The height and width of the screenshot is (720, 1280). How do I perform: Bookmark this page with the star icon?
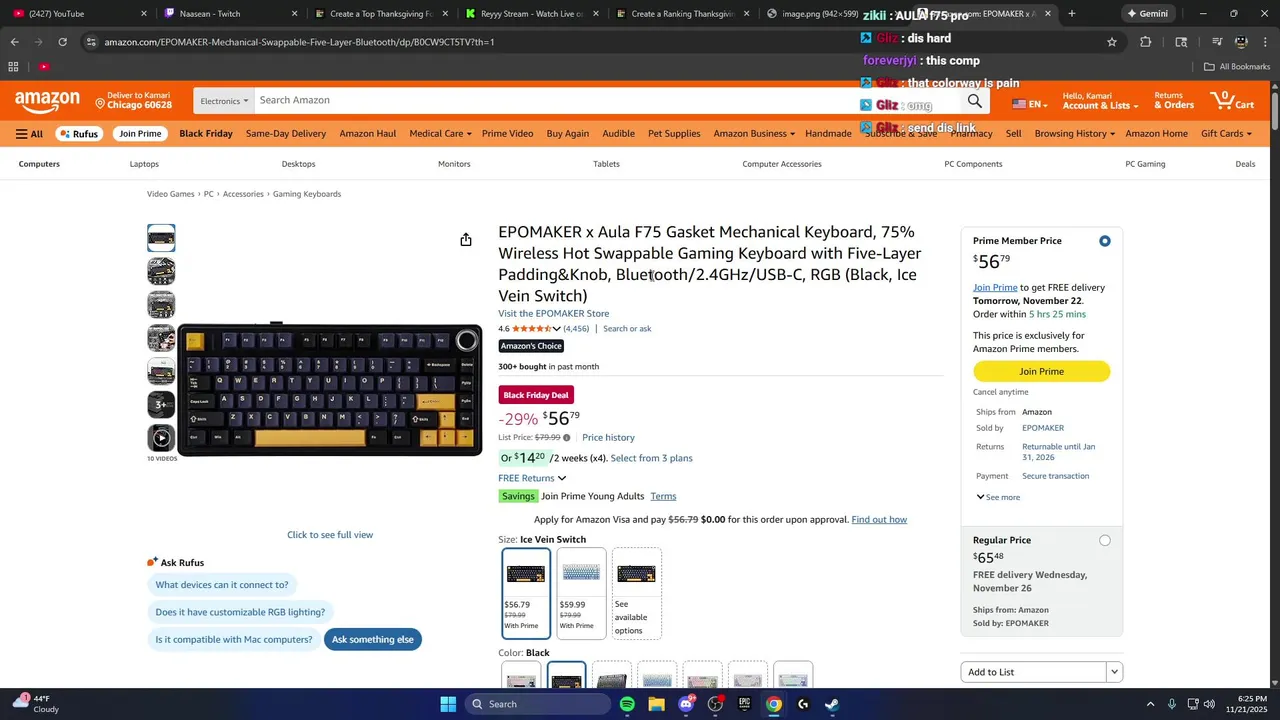(x=1111, y=42)
